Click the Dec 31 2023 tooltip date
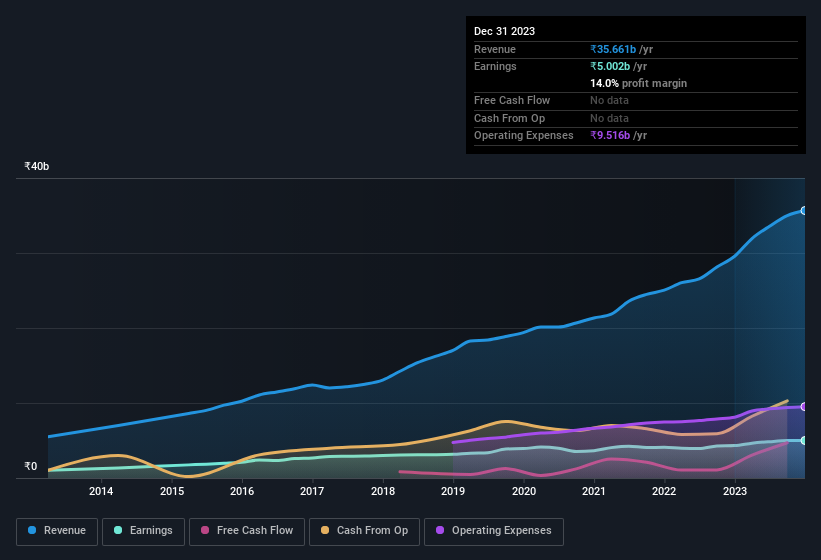 pos(504,31)
